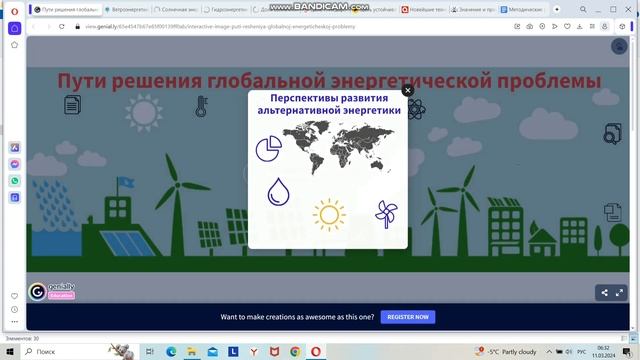Open the atom icon behind the popup
The width and height of the screenshot is (640, 360).
click(417, 109)
